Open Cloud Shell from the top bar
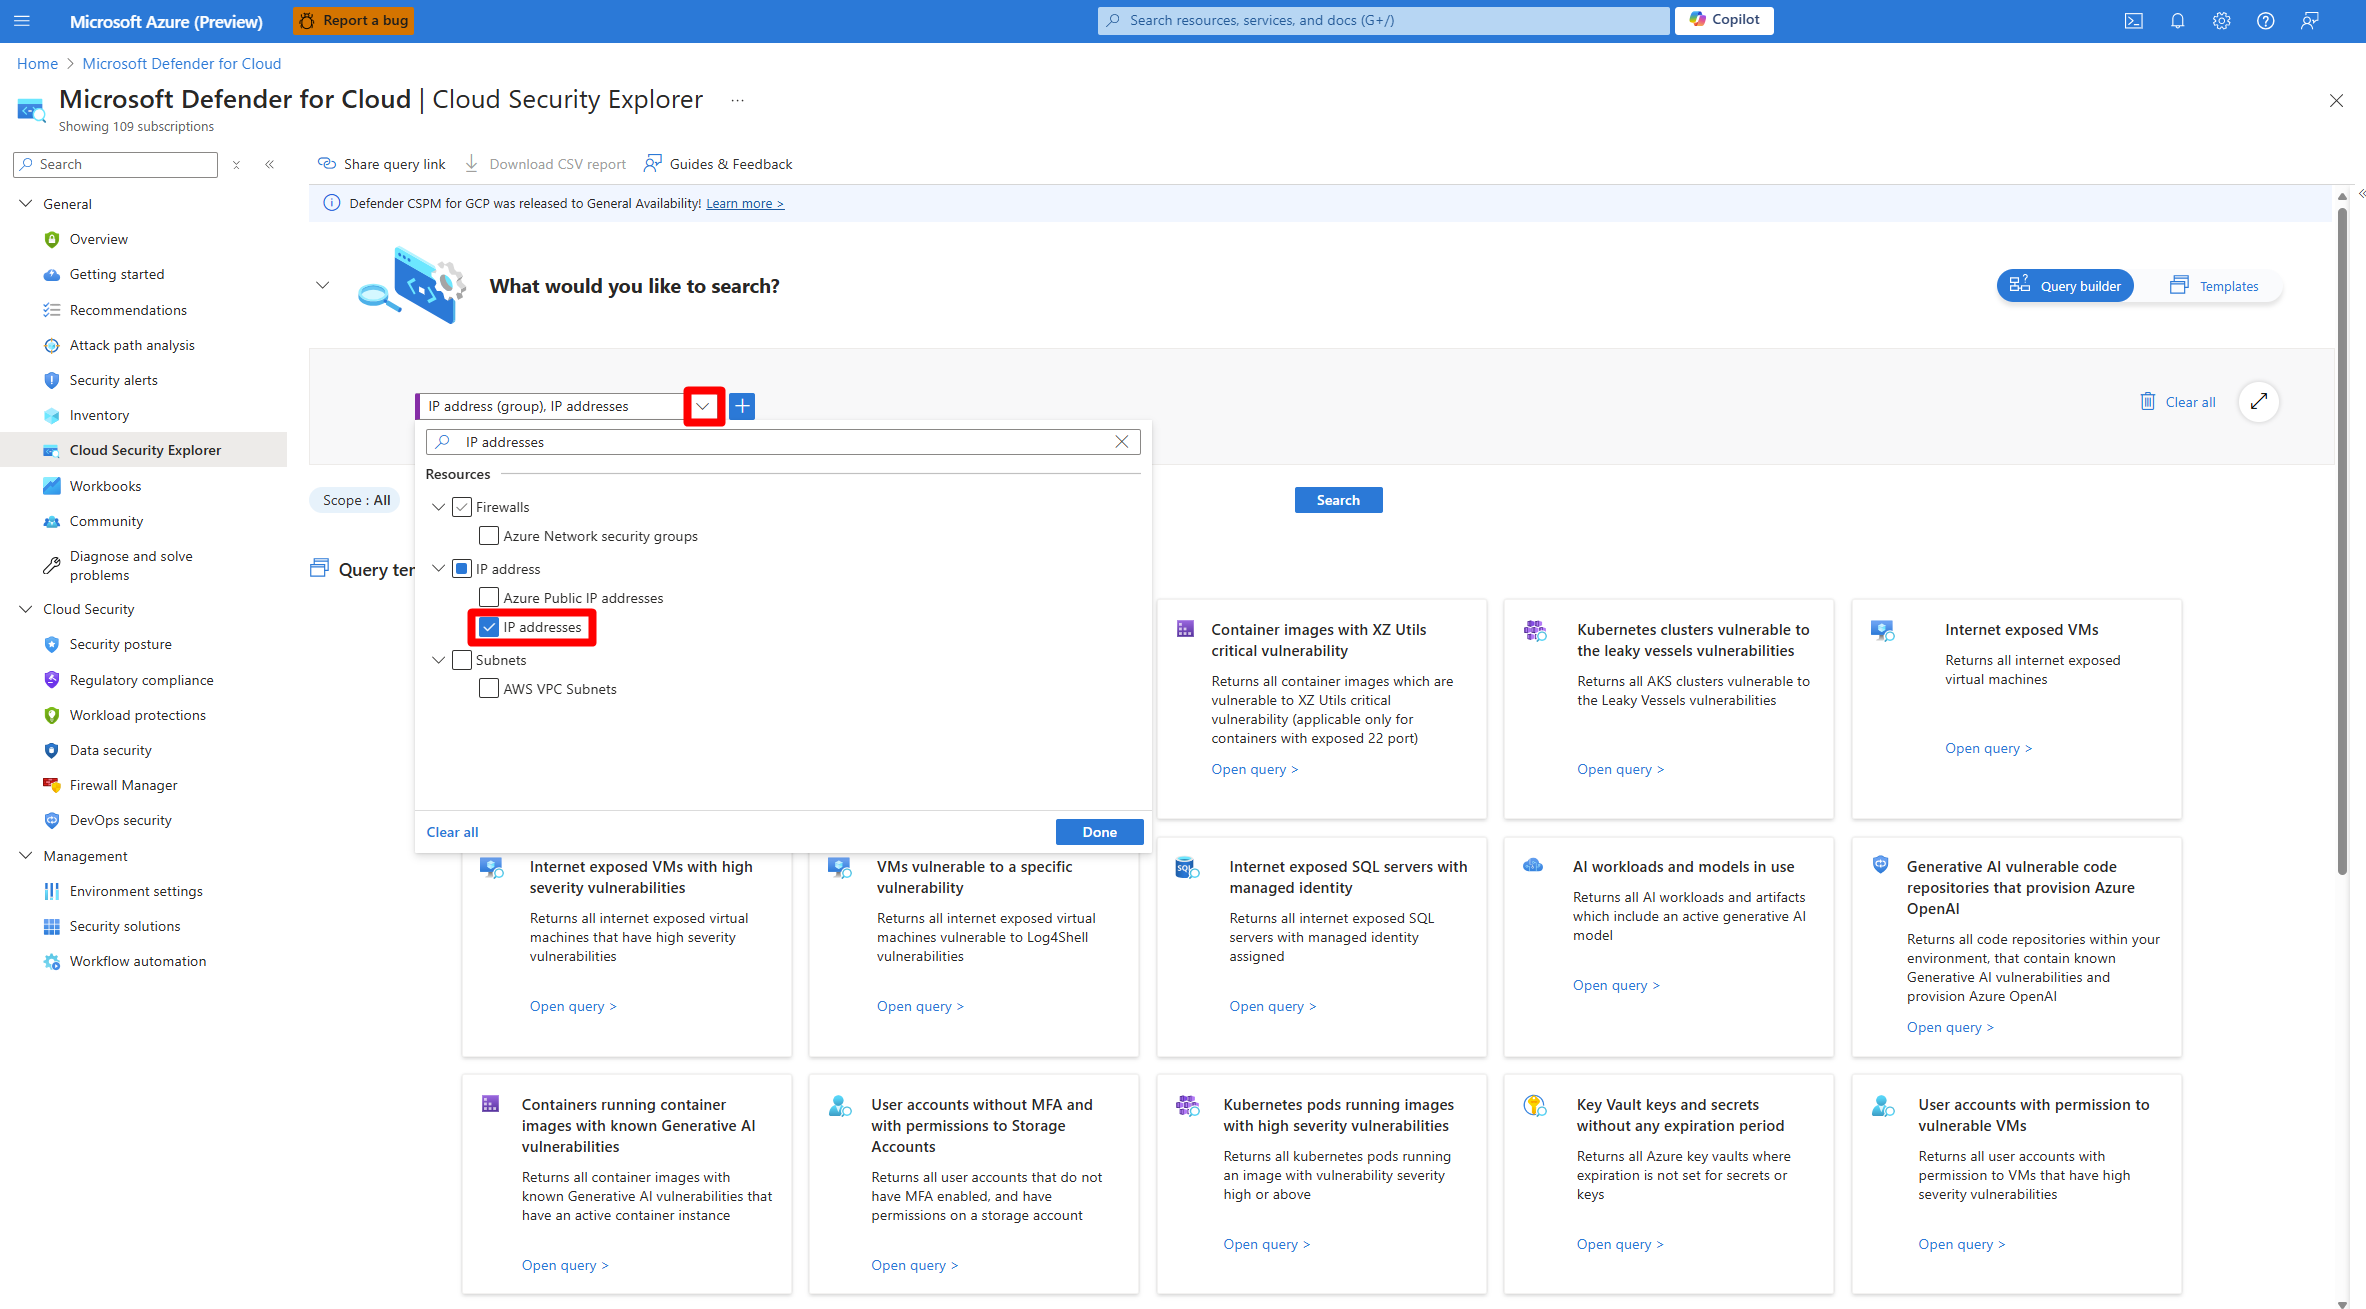2366x1309 pixels. 2133,21
